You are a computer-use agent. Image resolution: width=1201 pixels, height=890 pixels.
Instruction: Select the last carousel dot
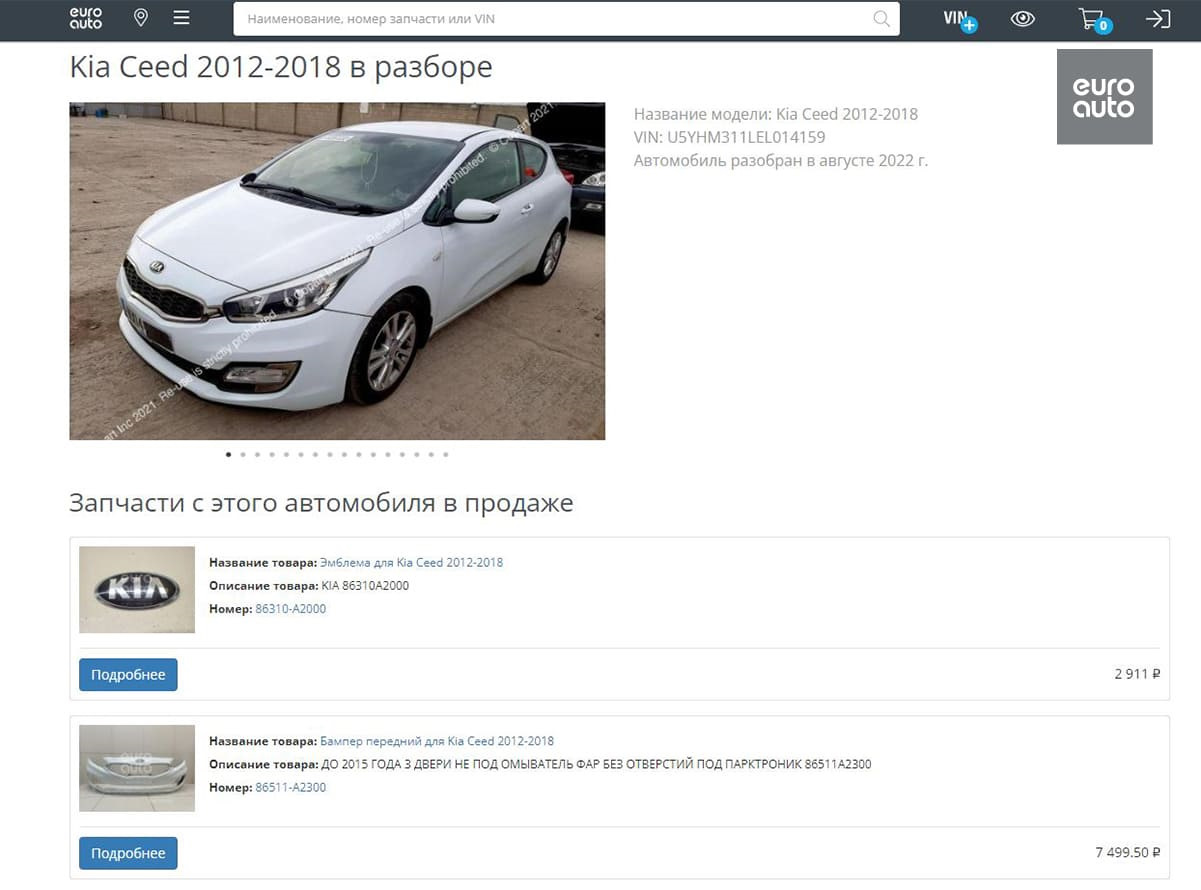click(x=445, y=454)
